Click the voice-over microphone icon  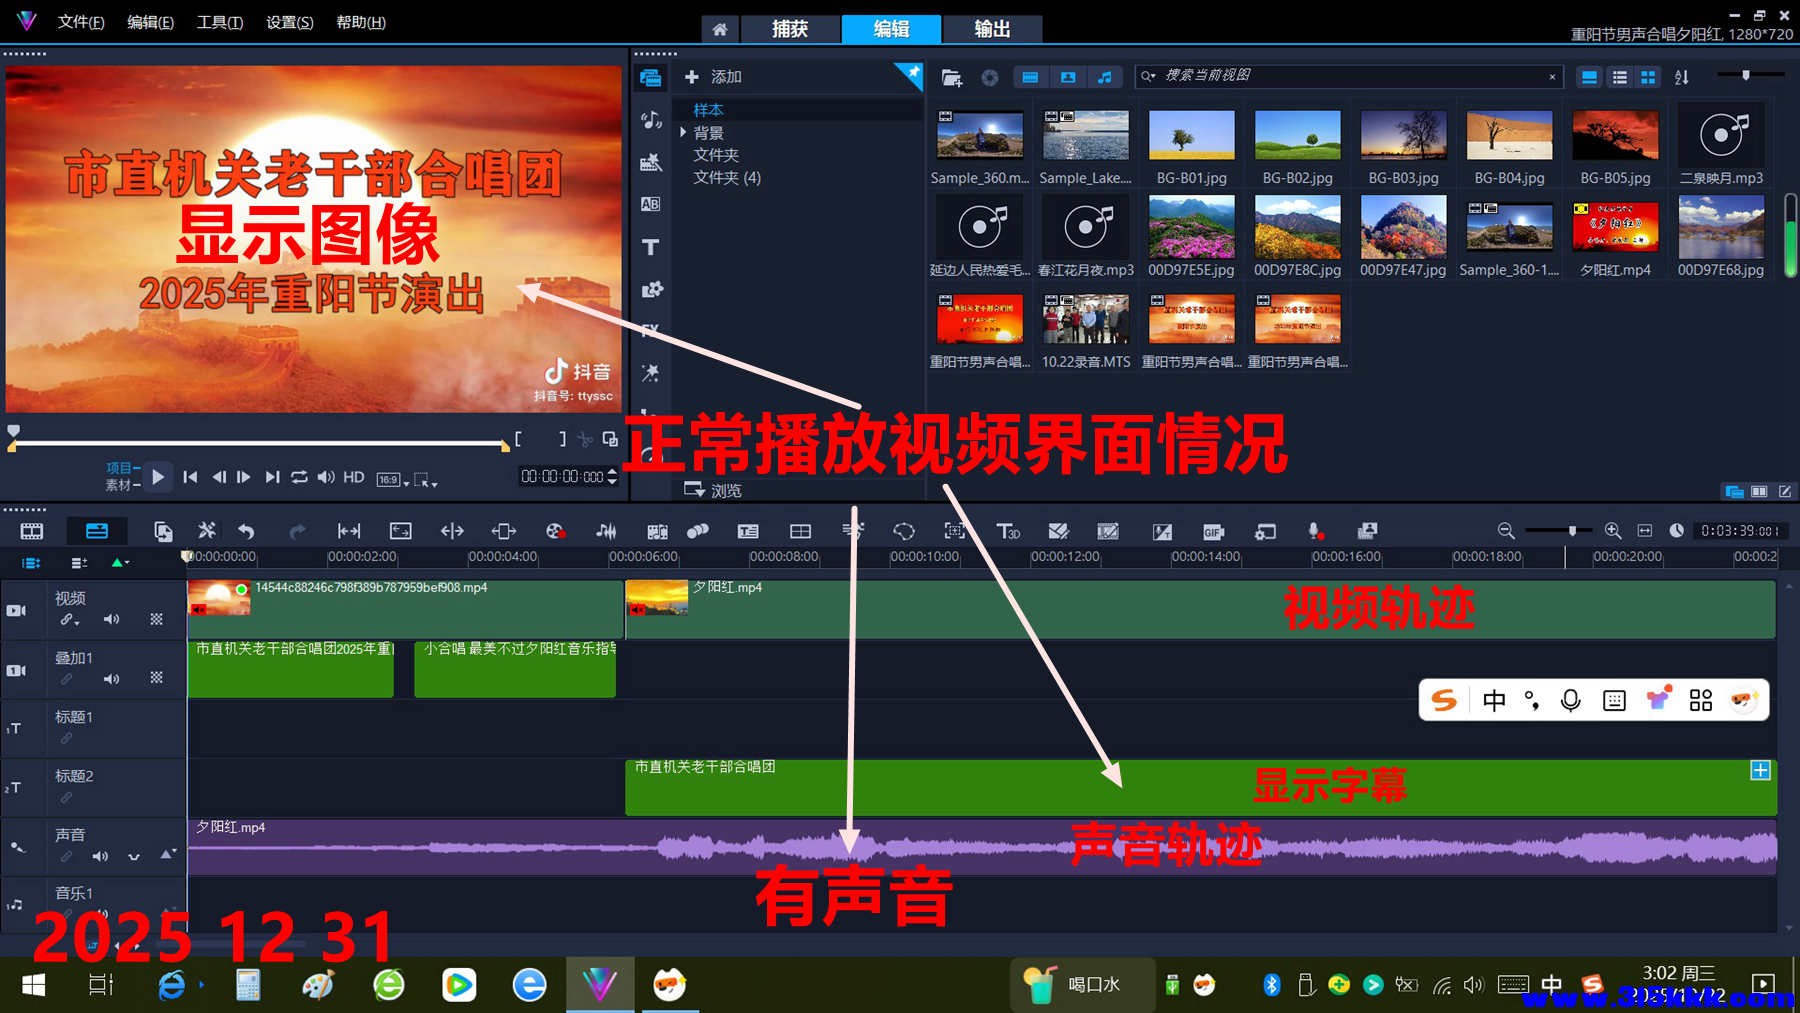click(1315, 531)
